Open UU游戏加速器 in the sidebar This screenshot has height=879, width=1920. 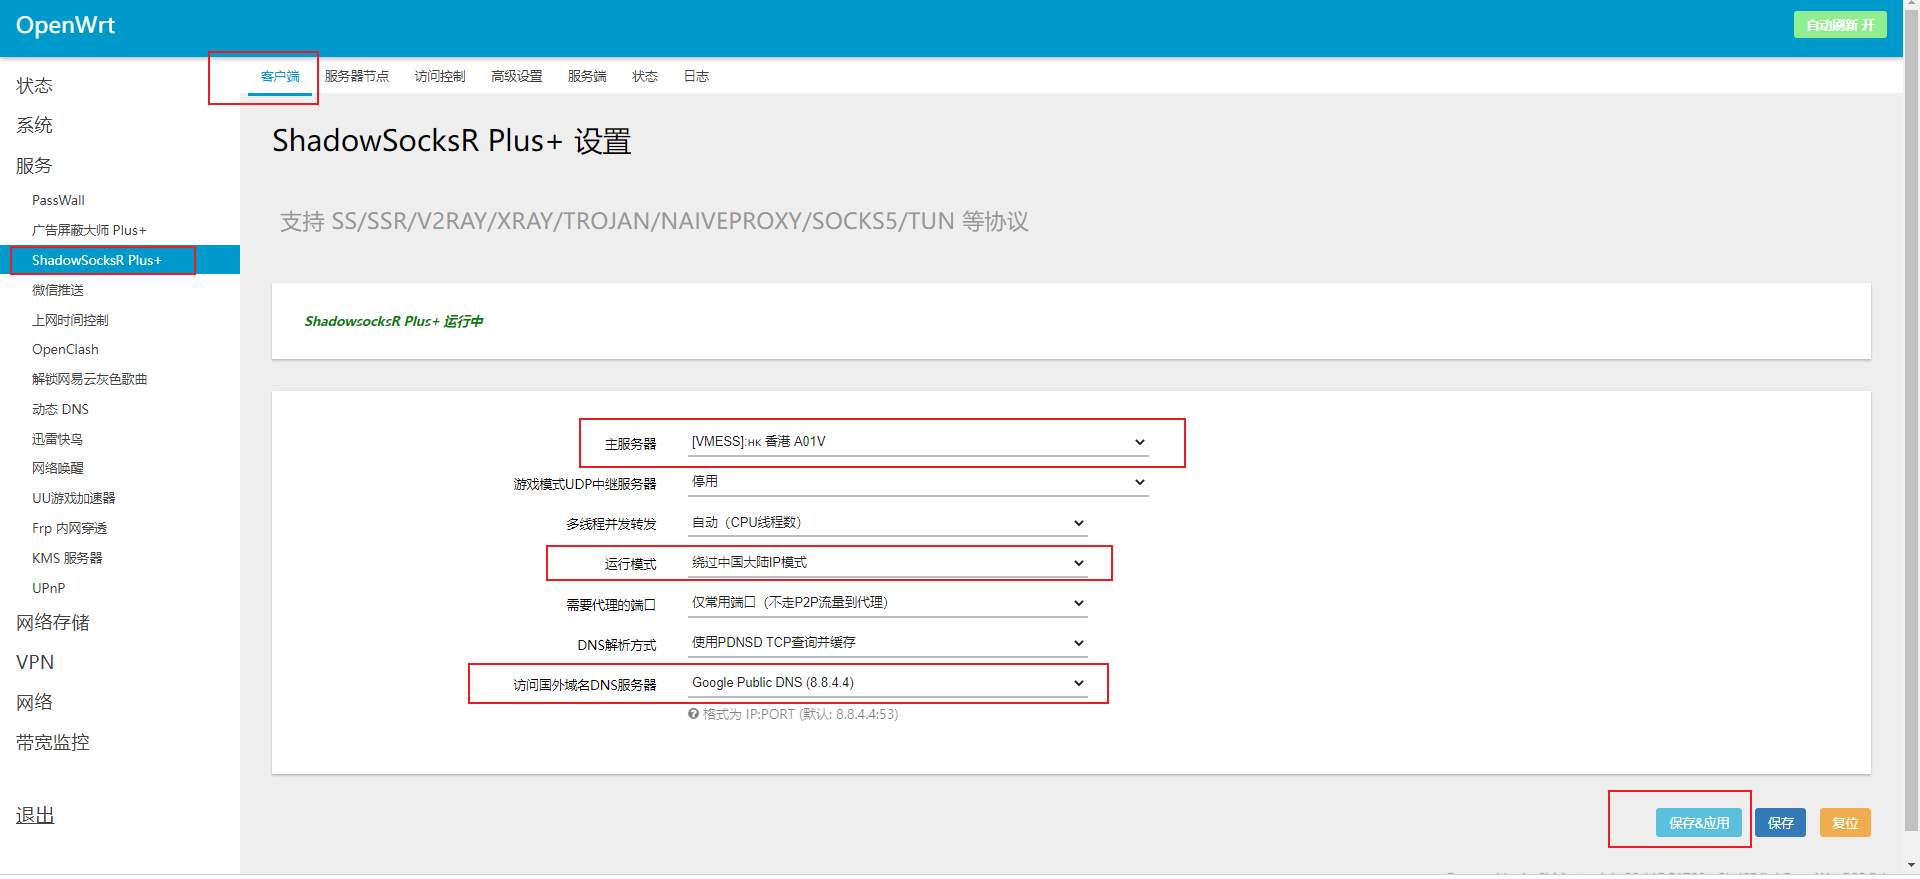(x=74, y=498)
